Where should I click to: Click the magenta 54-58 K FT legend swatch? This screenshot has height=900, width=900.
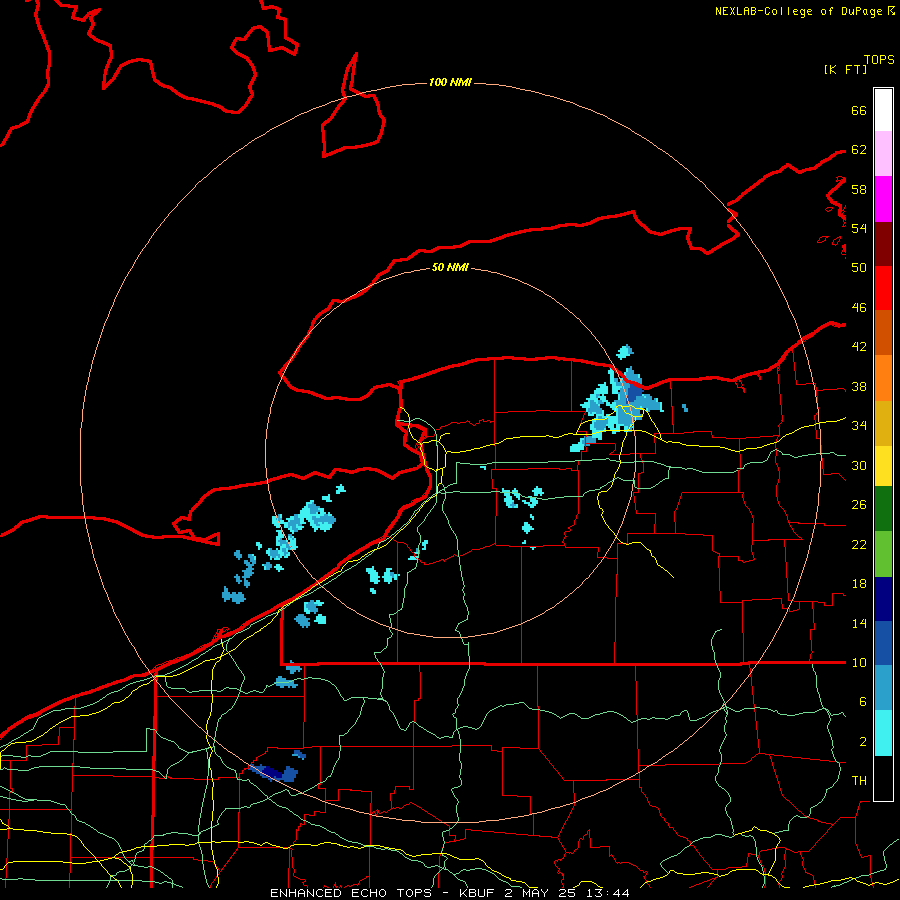[x=883, y=198]
